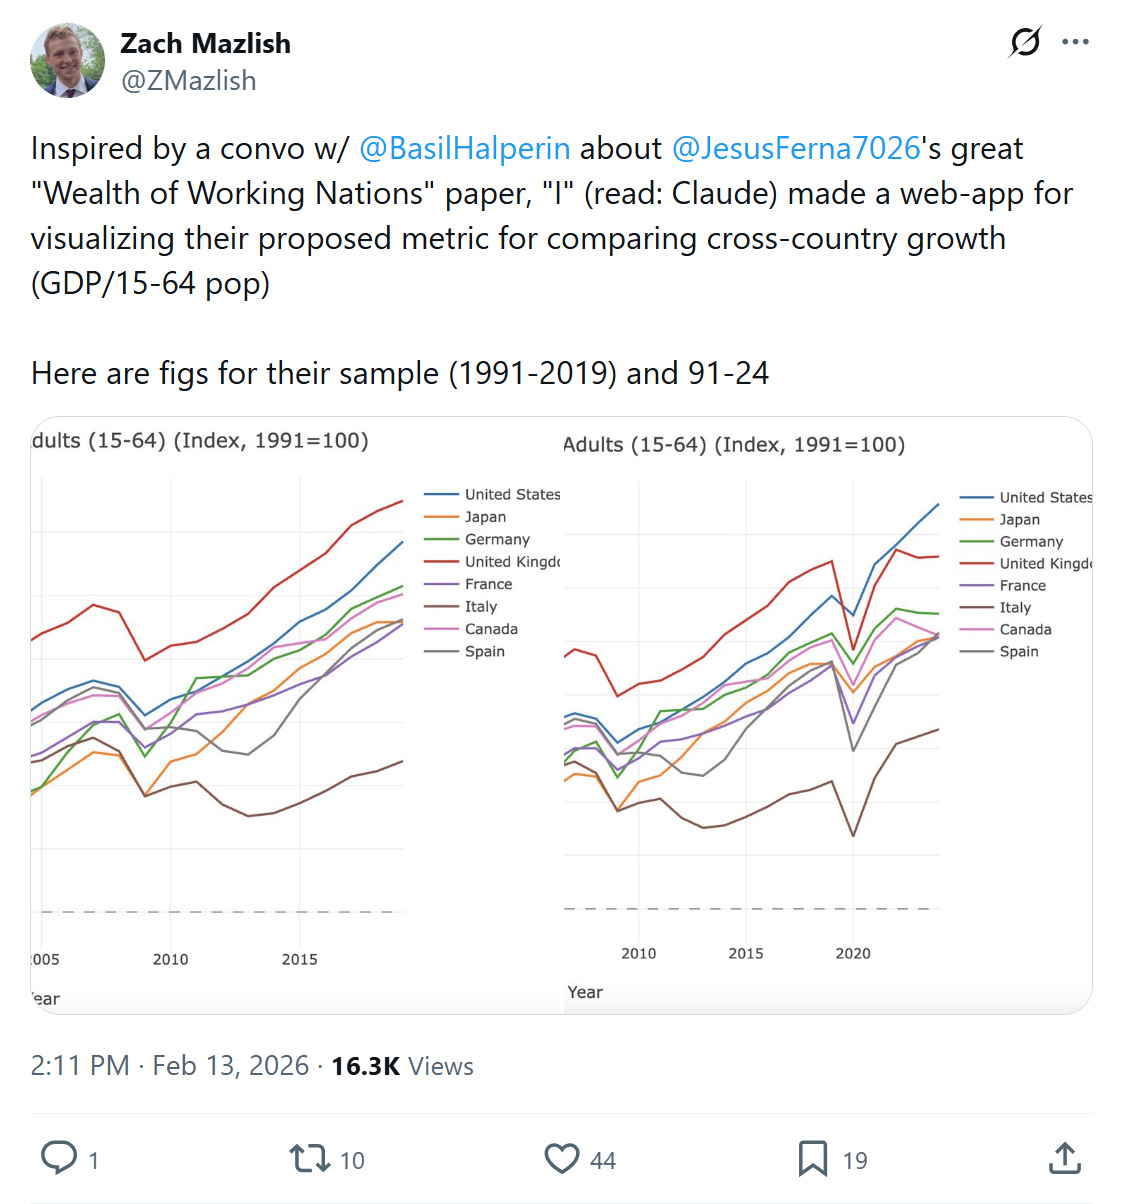
Task: Open the three-dots more menu
Action: tap(1075, 42)
